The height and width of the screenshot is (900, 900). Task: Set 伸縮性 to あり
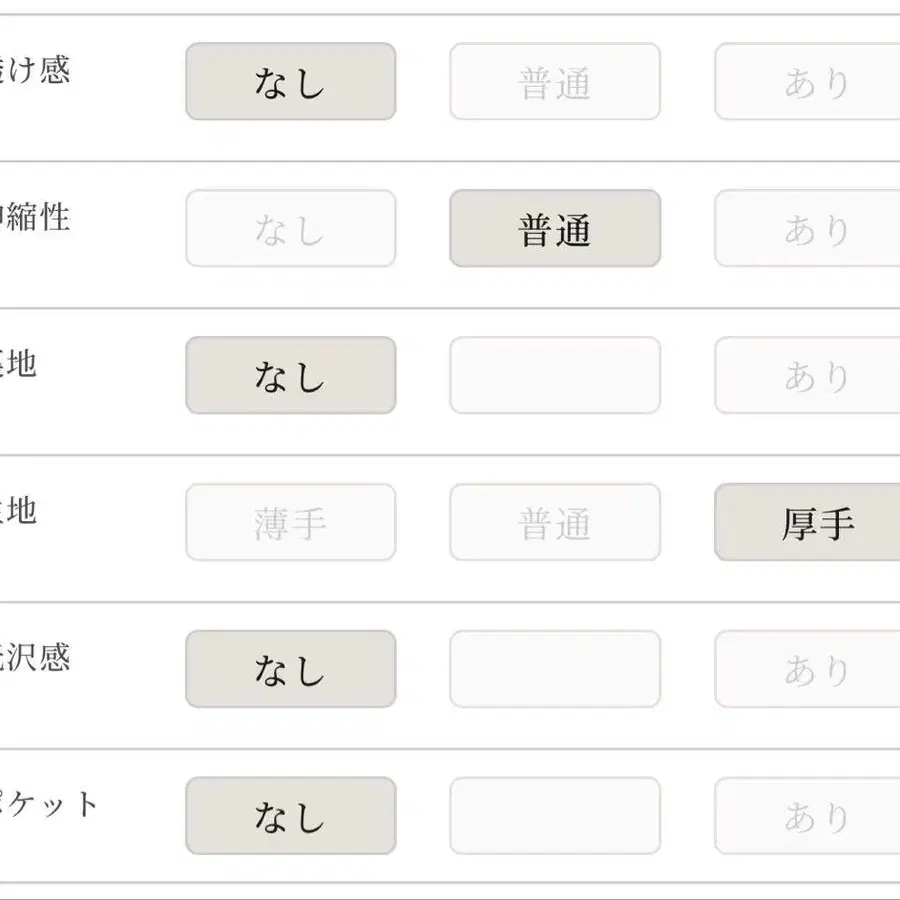(x=810, y=229)
